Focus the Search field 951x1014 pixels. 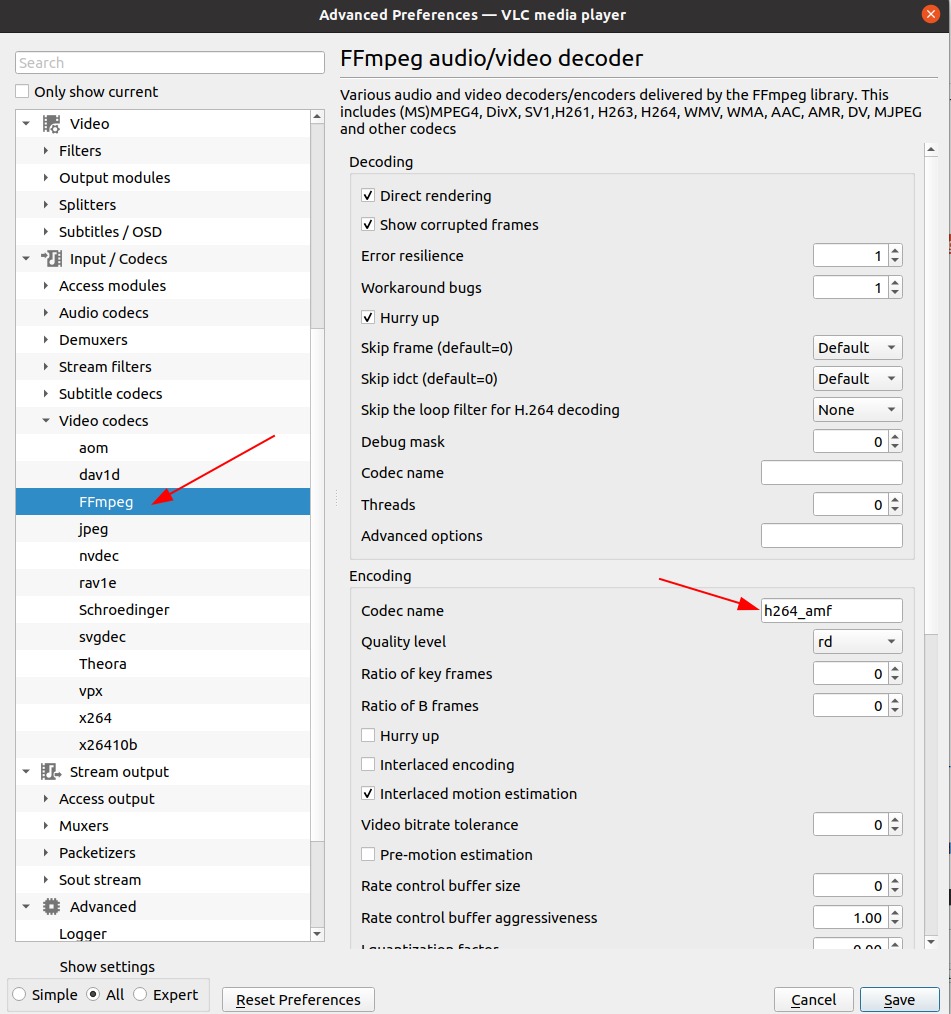(169, 63)
